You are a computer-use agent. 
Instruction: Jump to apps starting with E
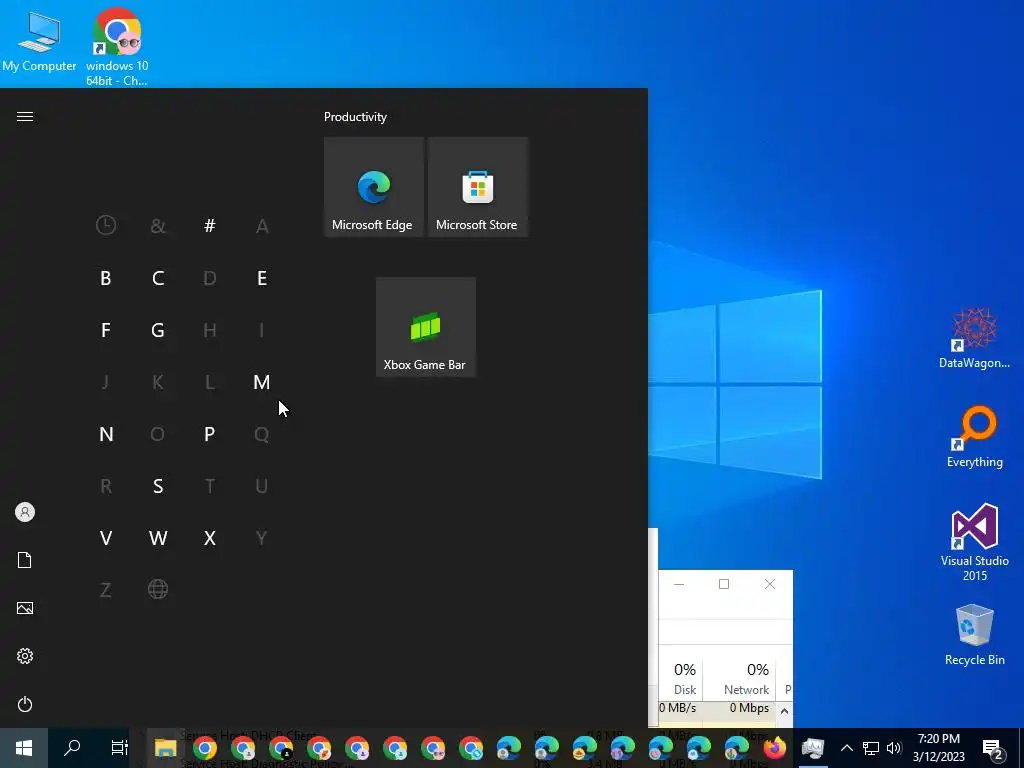click(262, 278)
